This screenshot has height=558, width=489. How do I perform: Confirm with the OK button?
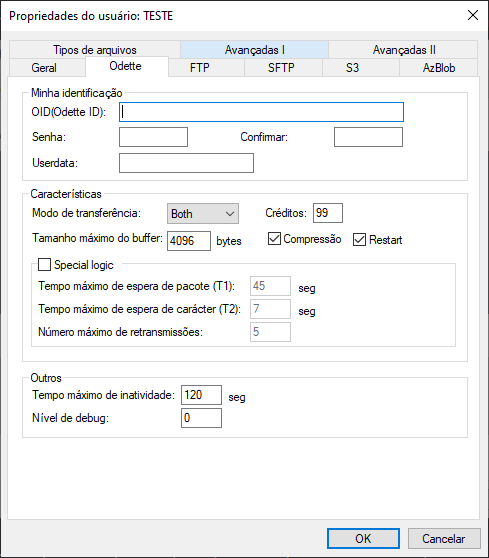[x=363, y=538]
